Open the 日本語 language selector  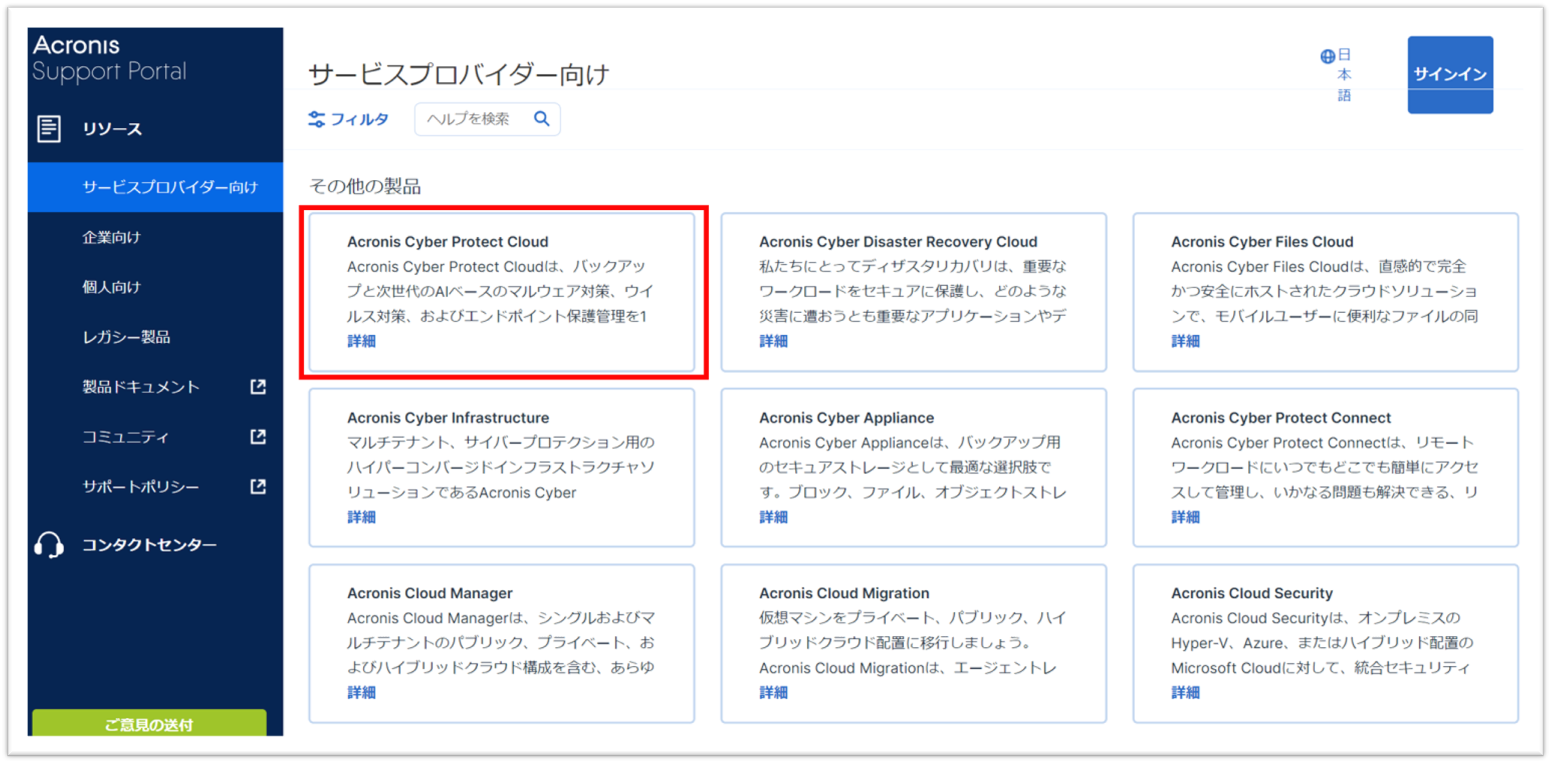tap(1344, 75)
